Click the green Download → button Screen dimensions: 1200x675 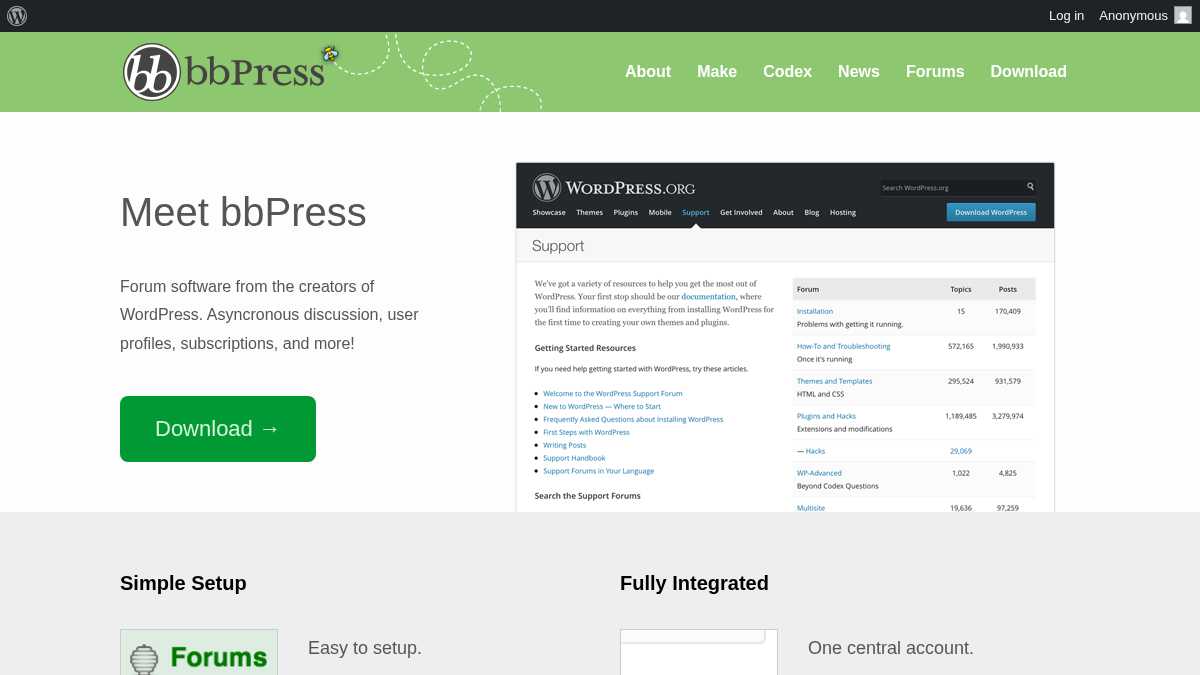tap(218, 429)
